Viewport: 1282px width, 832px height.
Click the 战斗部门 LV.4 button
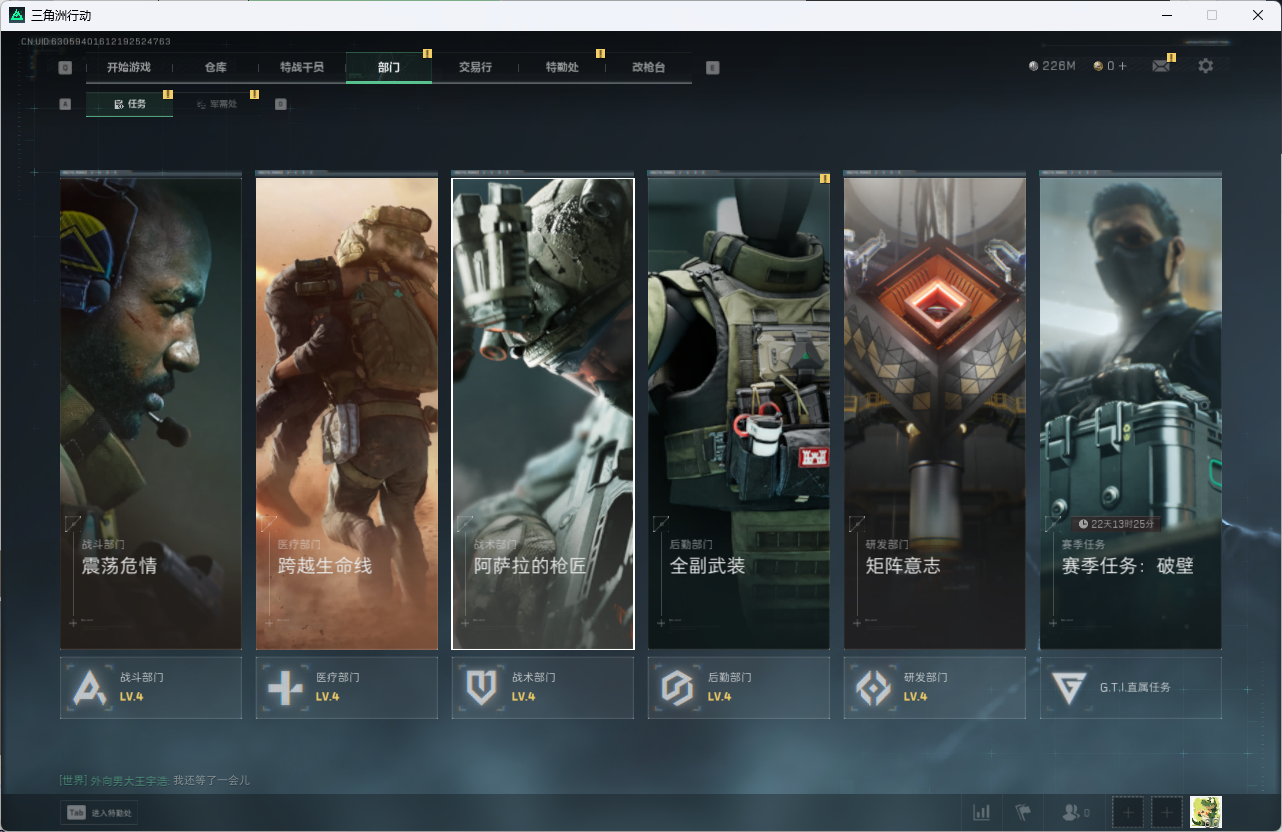(x=151, y=687)
